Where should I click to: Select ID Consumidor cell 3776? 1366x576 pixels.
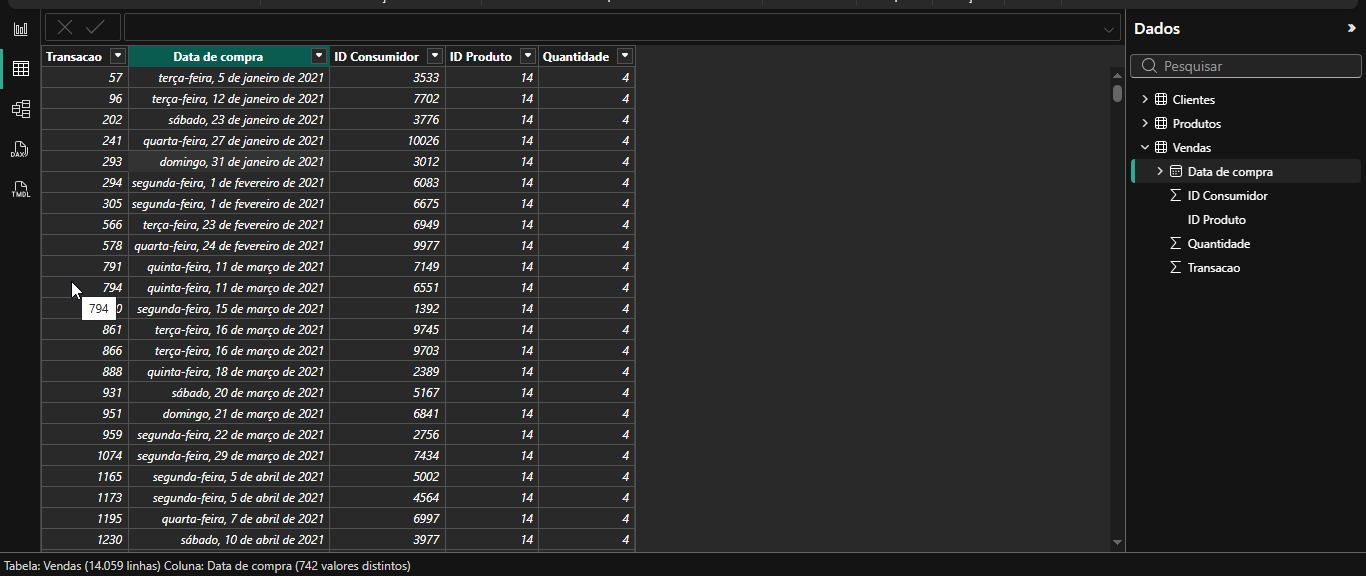tap(387, 119)
